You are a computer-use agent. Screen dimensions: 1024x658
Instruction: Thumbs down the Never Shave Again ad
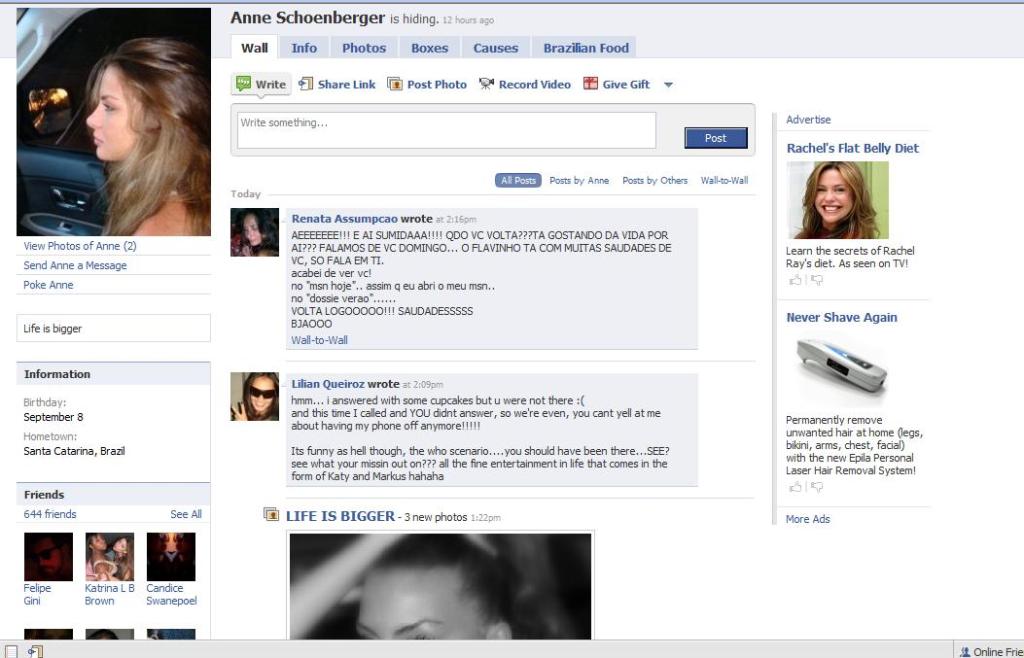click(x=817, y=487)
